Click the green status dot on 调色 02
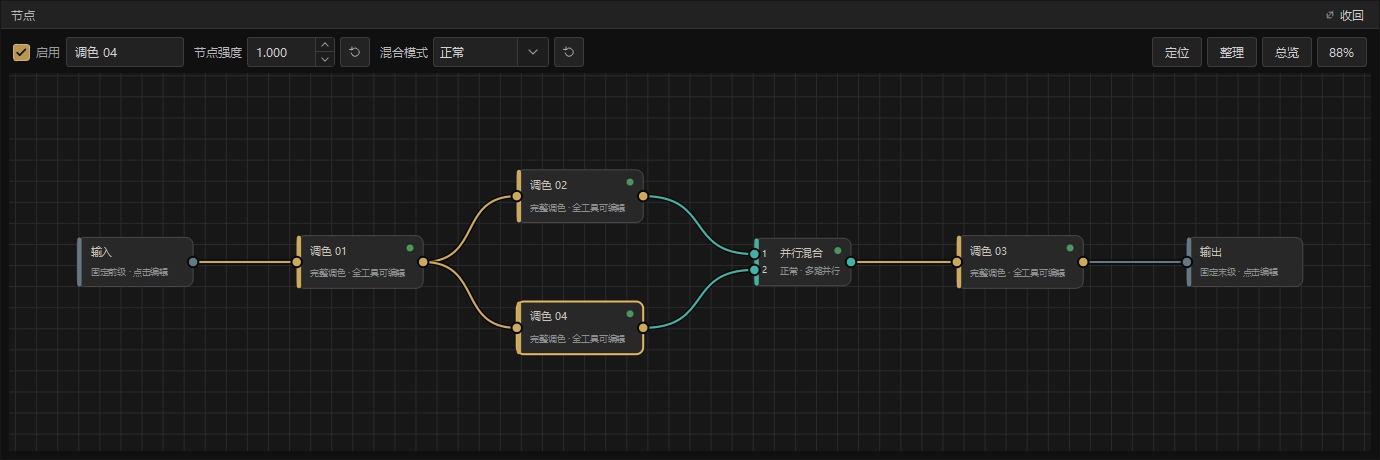 click(x=630, y=182)
